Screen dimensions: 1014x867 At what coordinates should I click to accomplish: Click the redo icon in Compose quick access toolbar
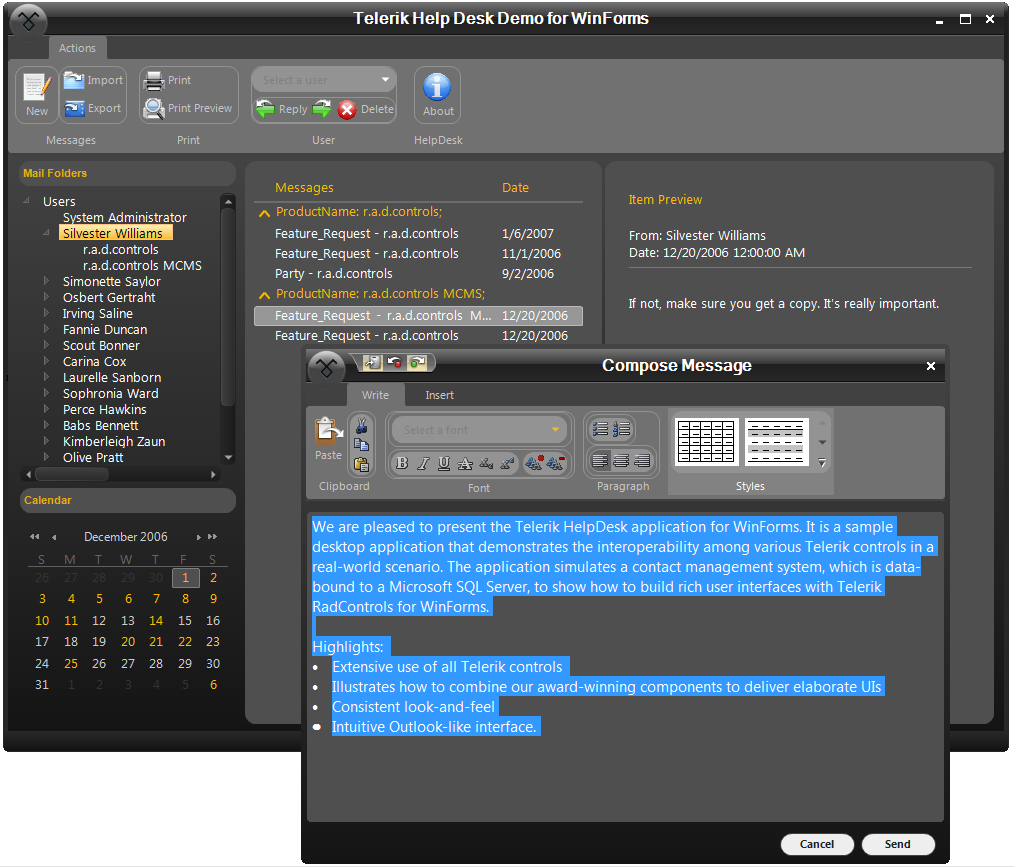417,362
